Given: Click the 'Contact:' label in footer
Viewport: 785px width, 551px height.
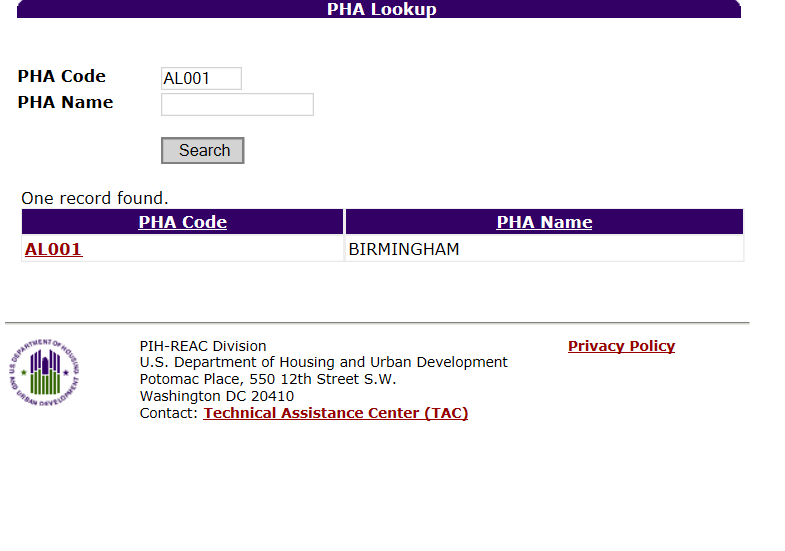Looking at the screenshot, I should coord(169,413).
